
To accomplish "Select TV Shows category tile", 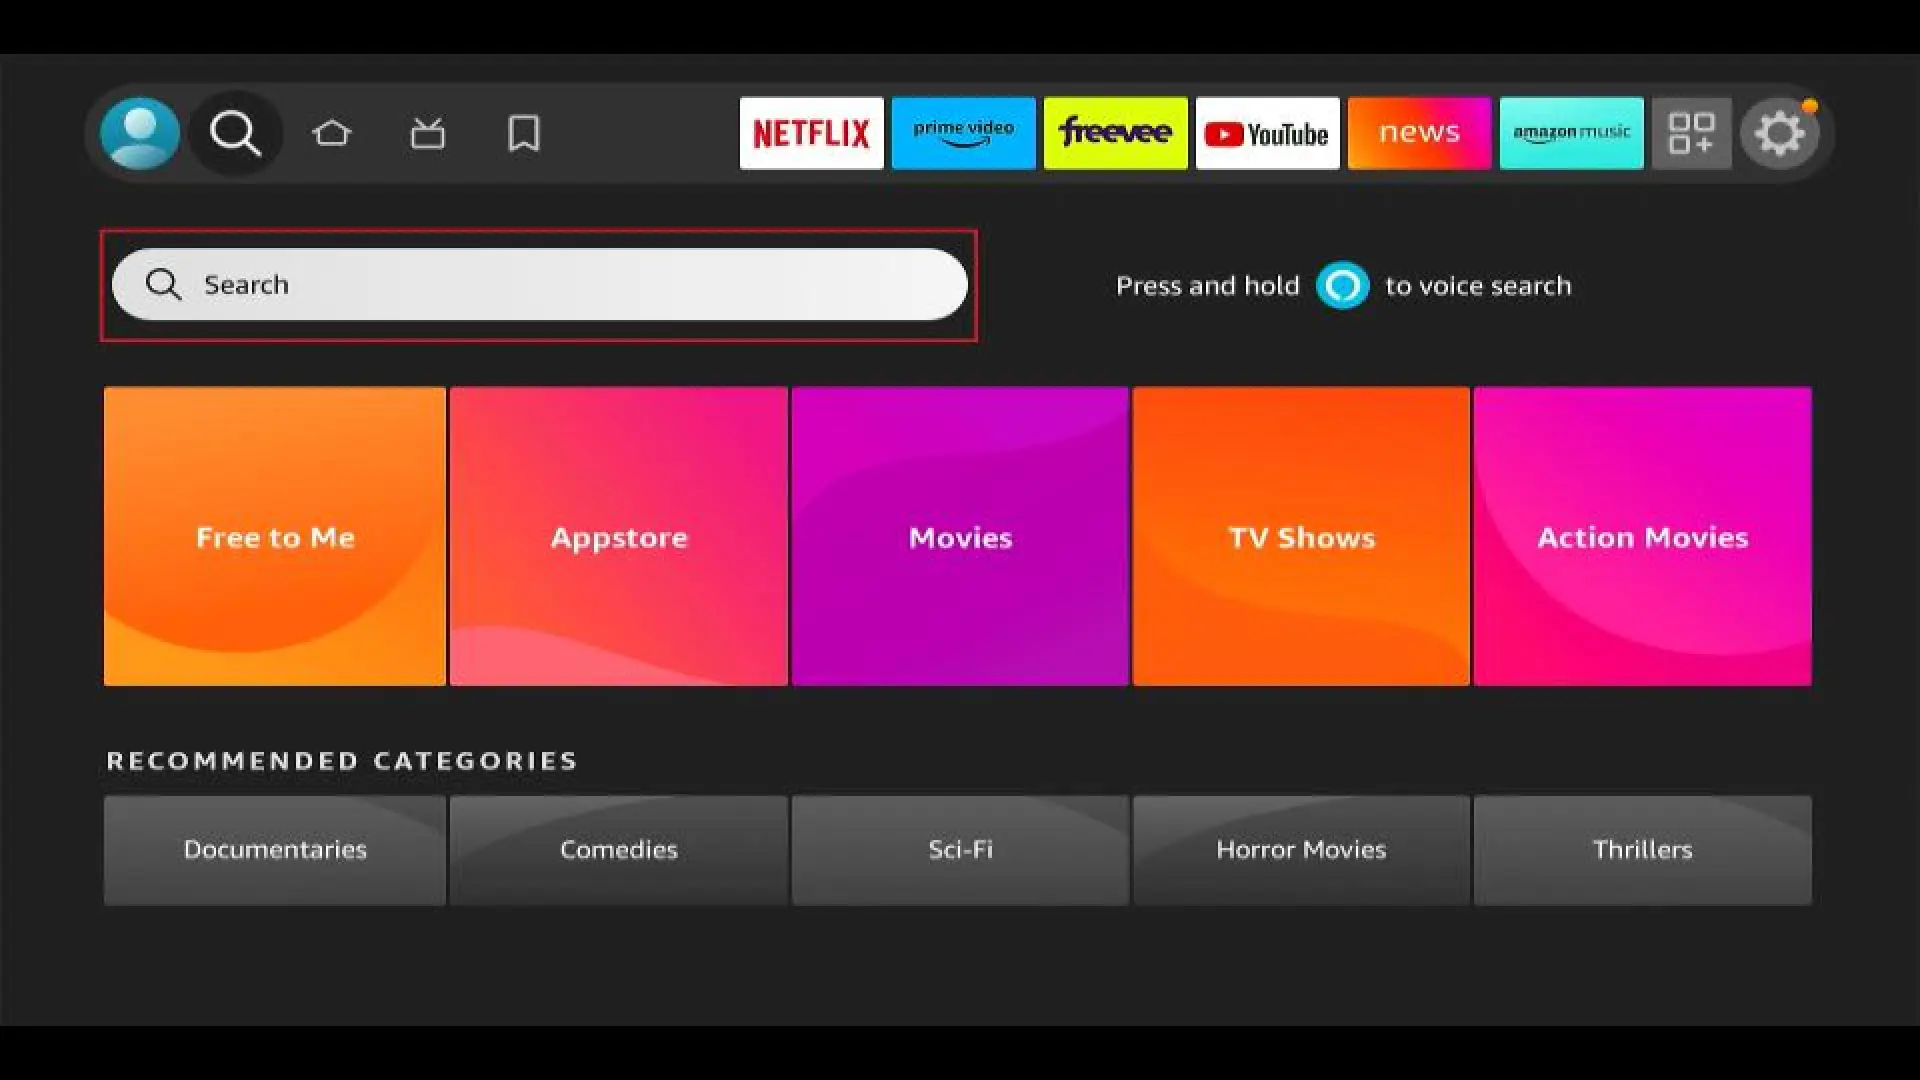I will click(x=1302, y=537).
